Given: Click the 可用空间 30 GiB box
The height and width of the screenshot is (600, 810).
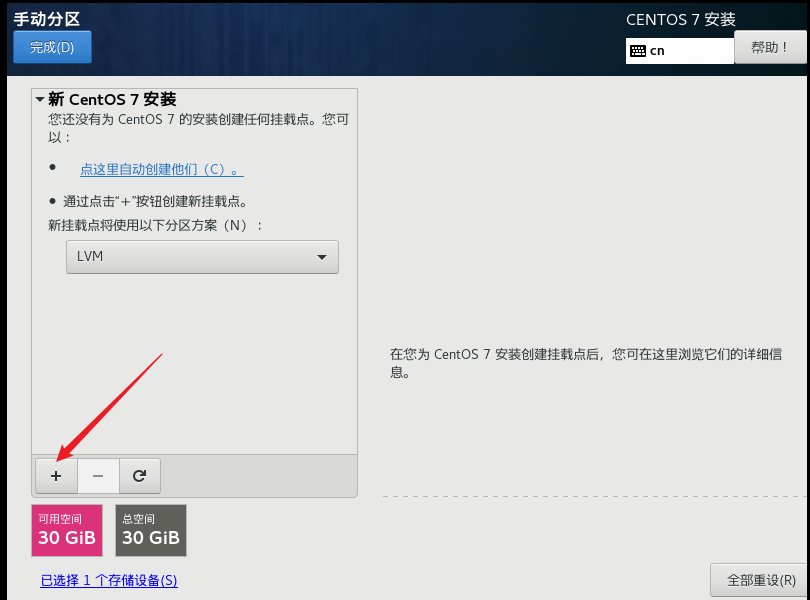Looking at the screenshot, I should coord(67,531).
